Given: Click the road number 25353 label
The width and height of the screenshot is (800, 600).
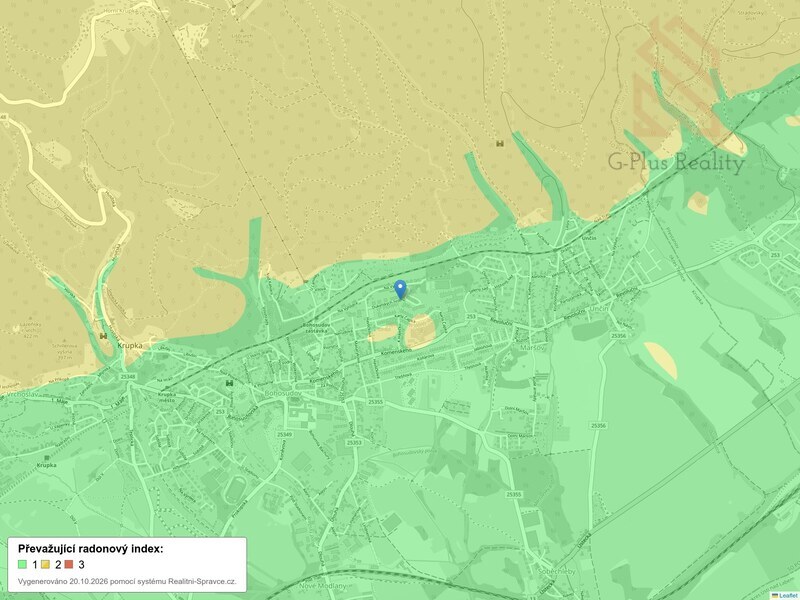Looking at the screenshot, I should [354, 442].
